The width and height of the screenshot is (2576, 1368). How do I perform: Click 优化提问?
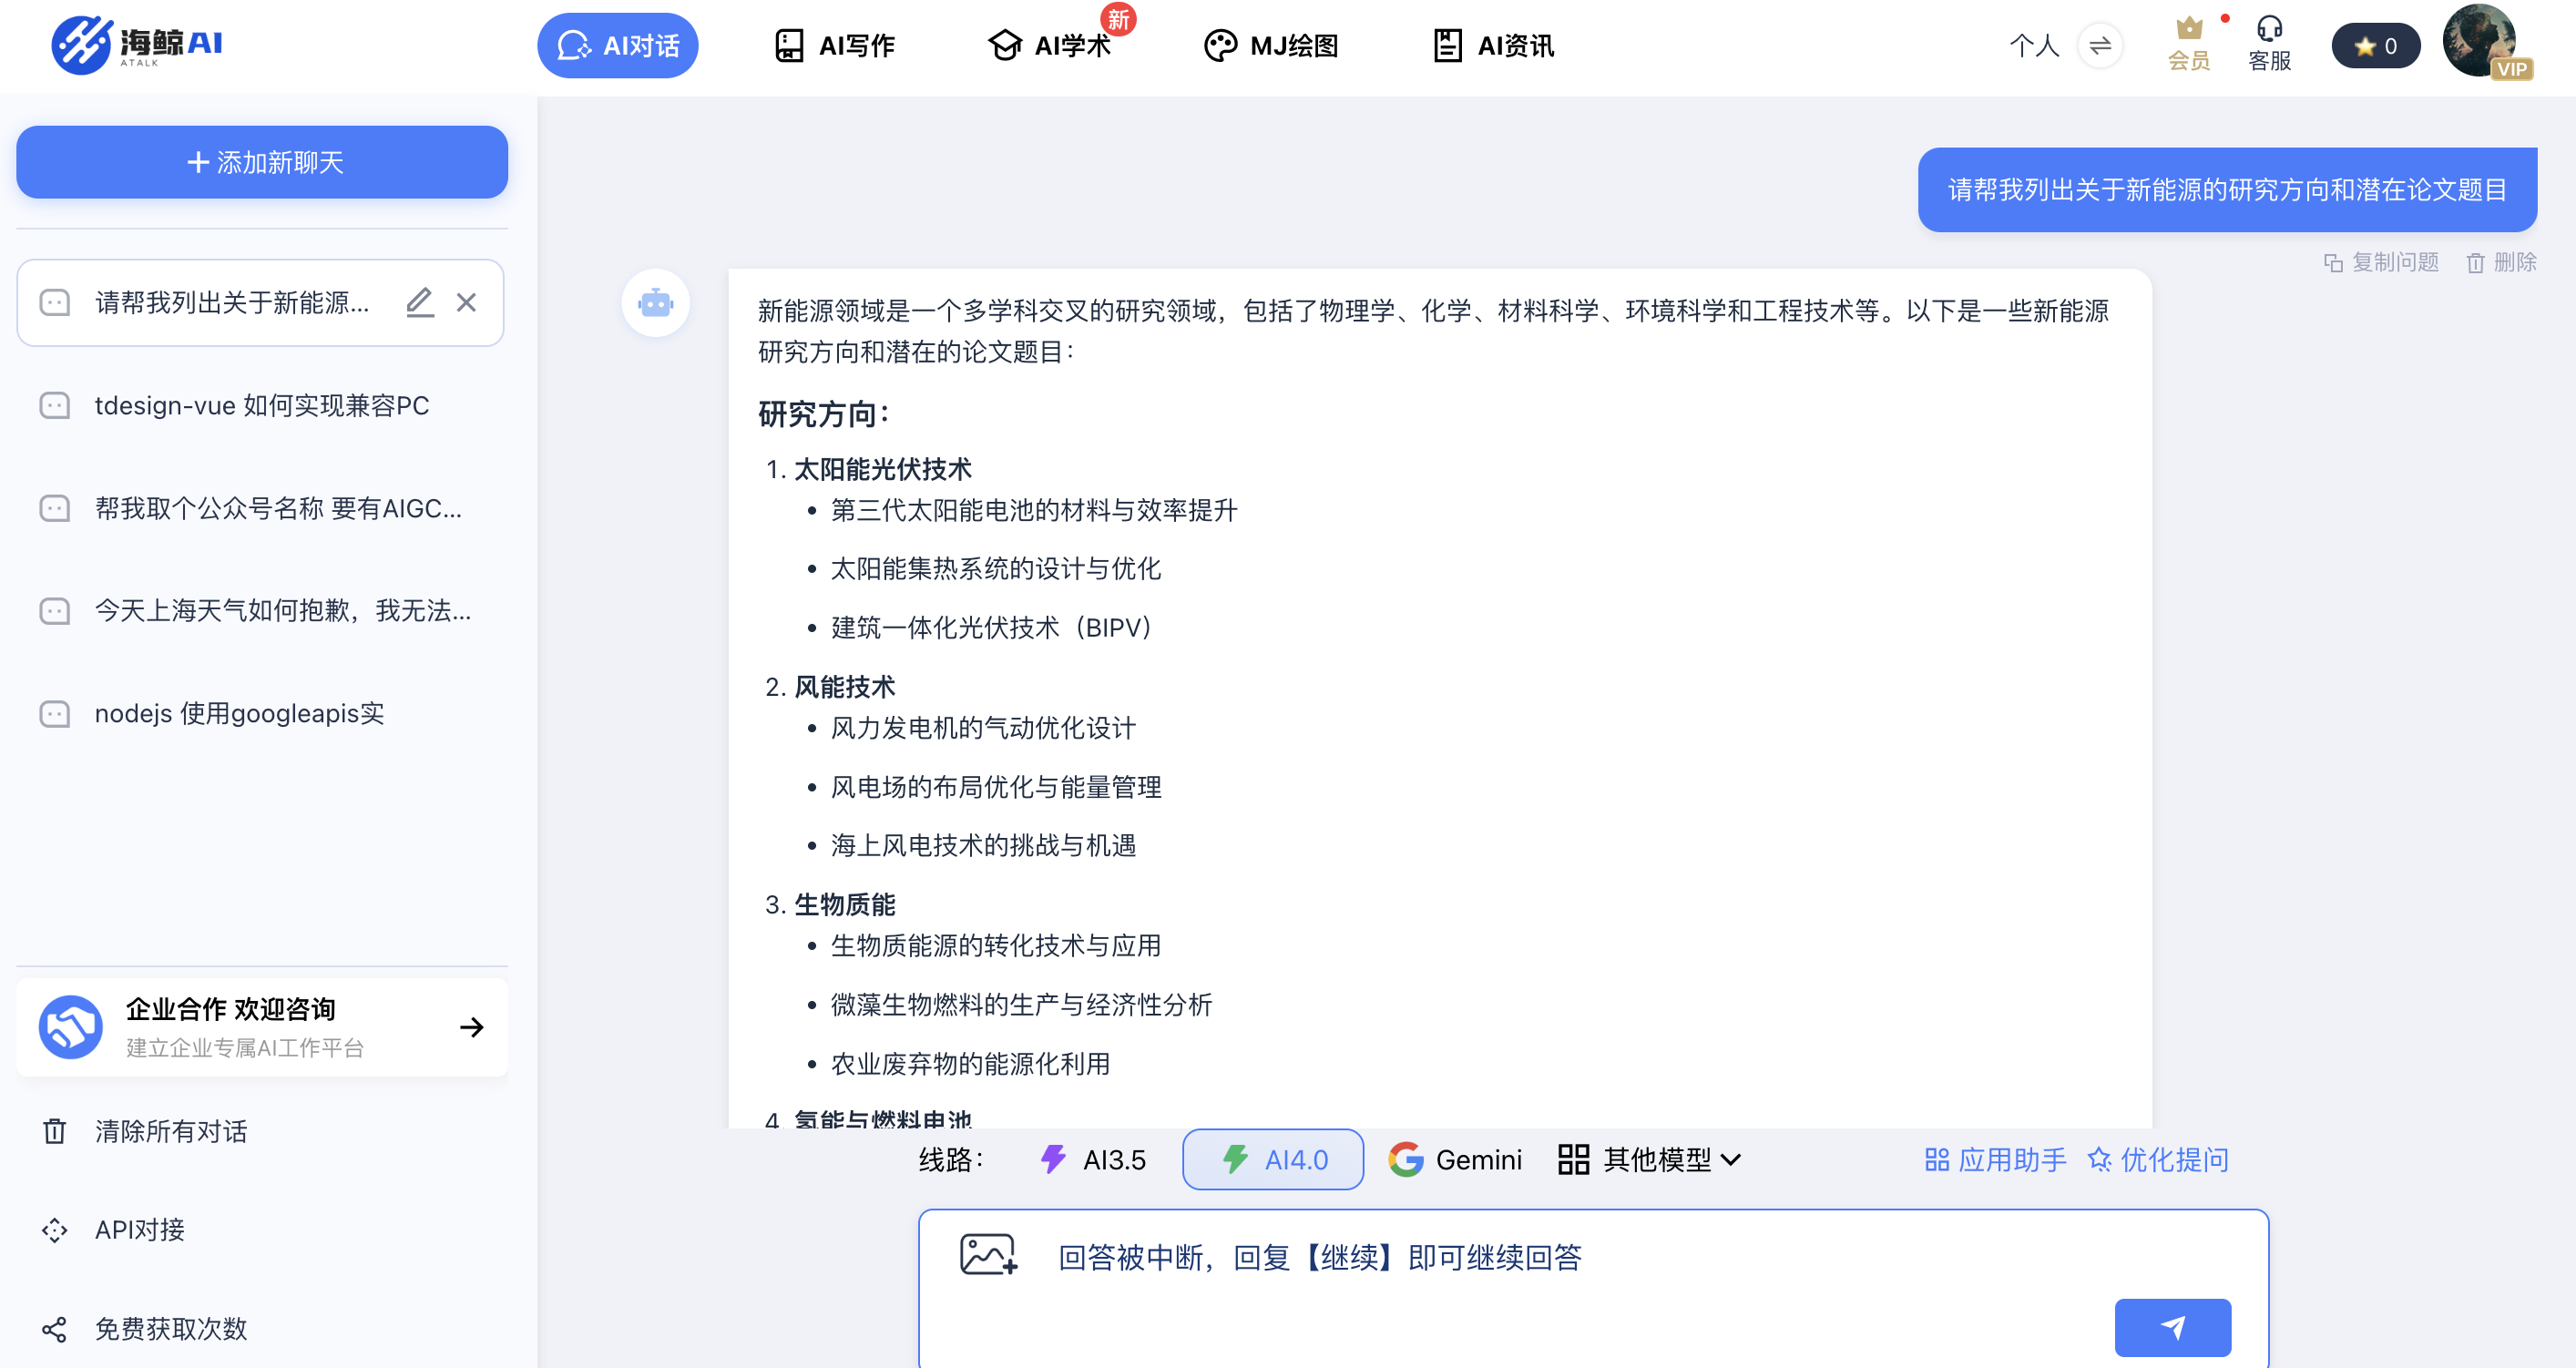point(2159,1159)
